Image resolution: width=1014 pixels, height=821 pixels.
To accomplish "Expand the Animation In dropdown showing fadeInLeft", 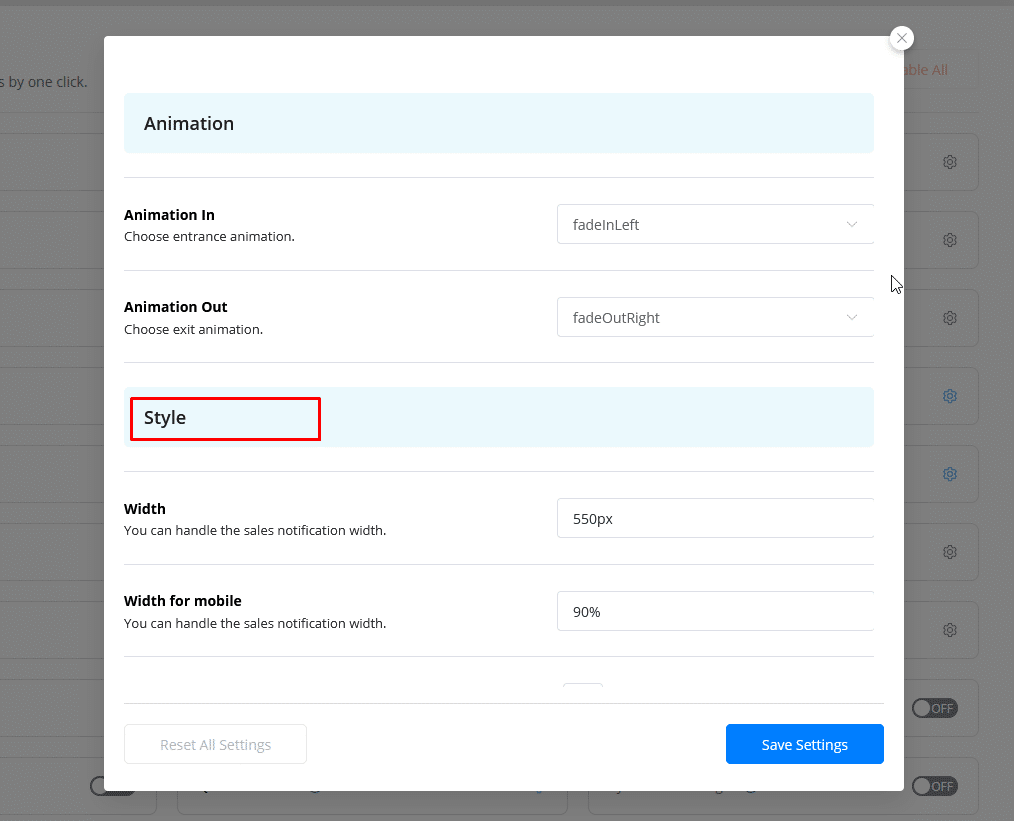I will [715, 225].
